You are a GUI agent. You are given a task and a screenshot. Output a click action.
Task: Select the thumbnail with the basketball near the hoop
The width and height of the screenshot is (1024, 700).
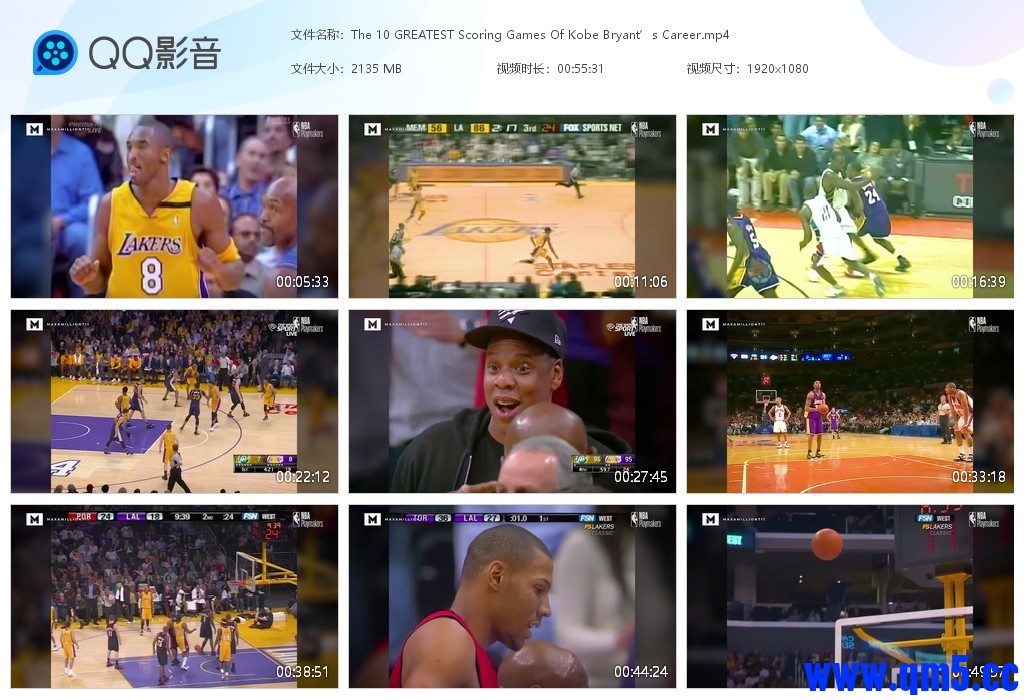[x=849, y=596]
